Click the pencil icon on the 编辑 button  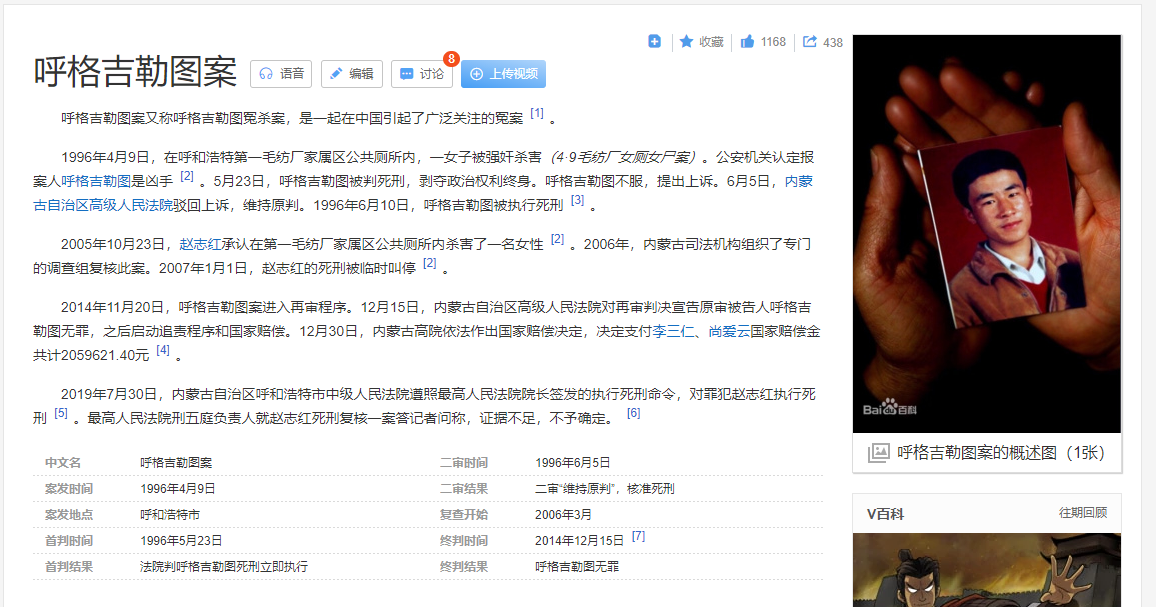[x=334, y=73]
